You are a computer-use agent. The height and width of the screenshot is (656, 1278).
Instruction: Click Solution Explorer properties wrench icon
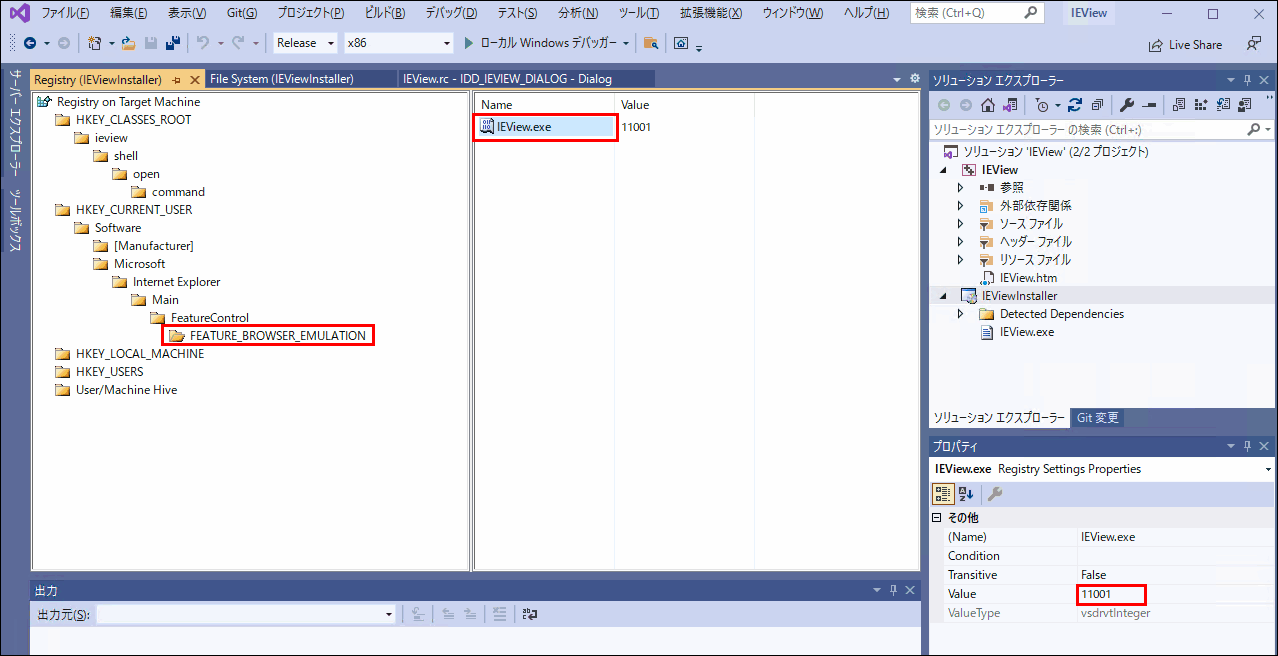pos(1127,105)
